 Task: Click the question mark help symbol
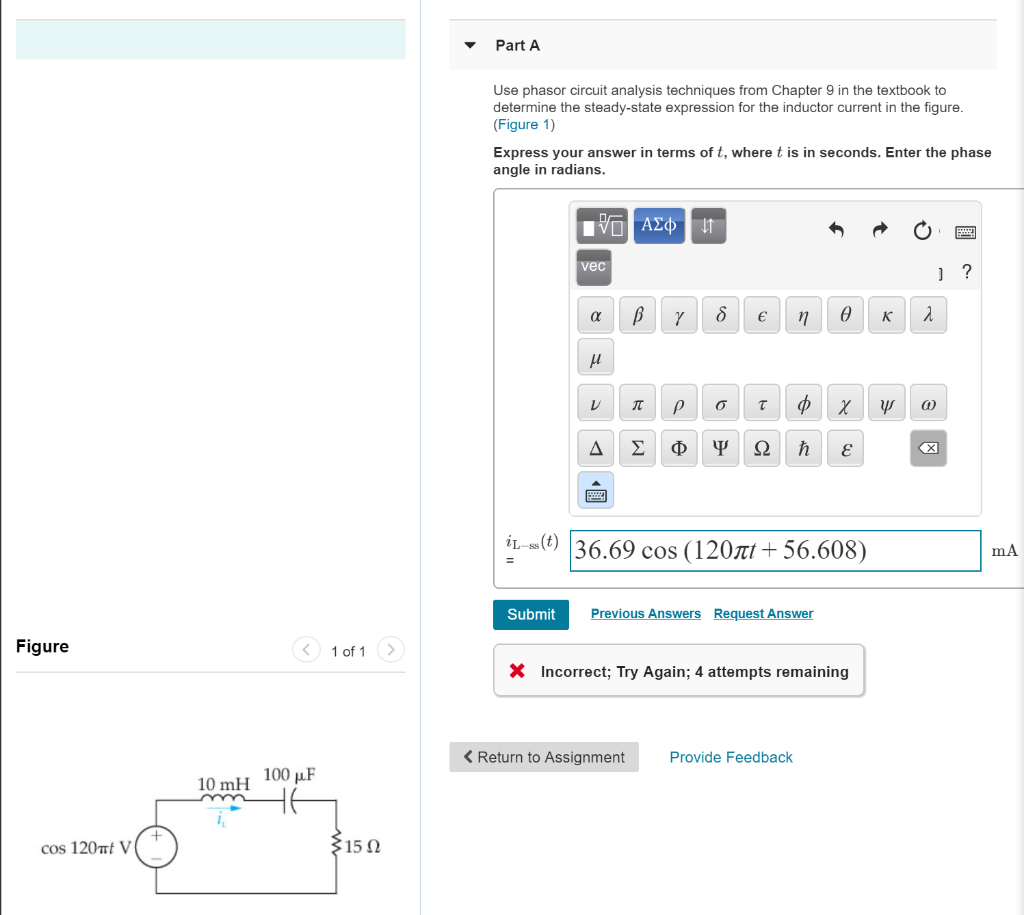[x=965, y=271]
